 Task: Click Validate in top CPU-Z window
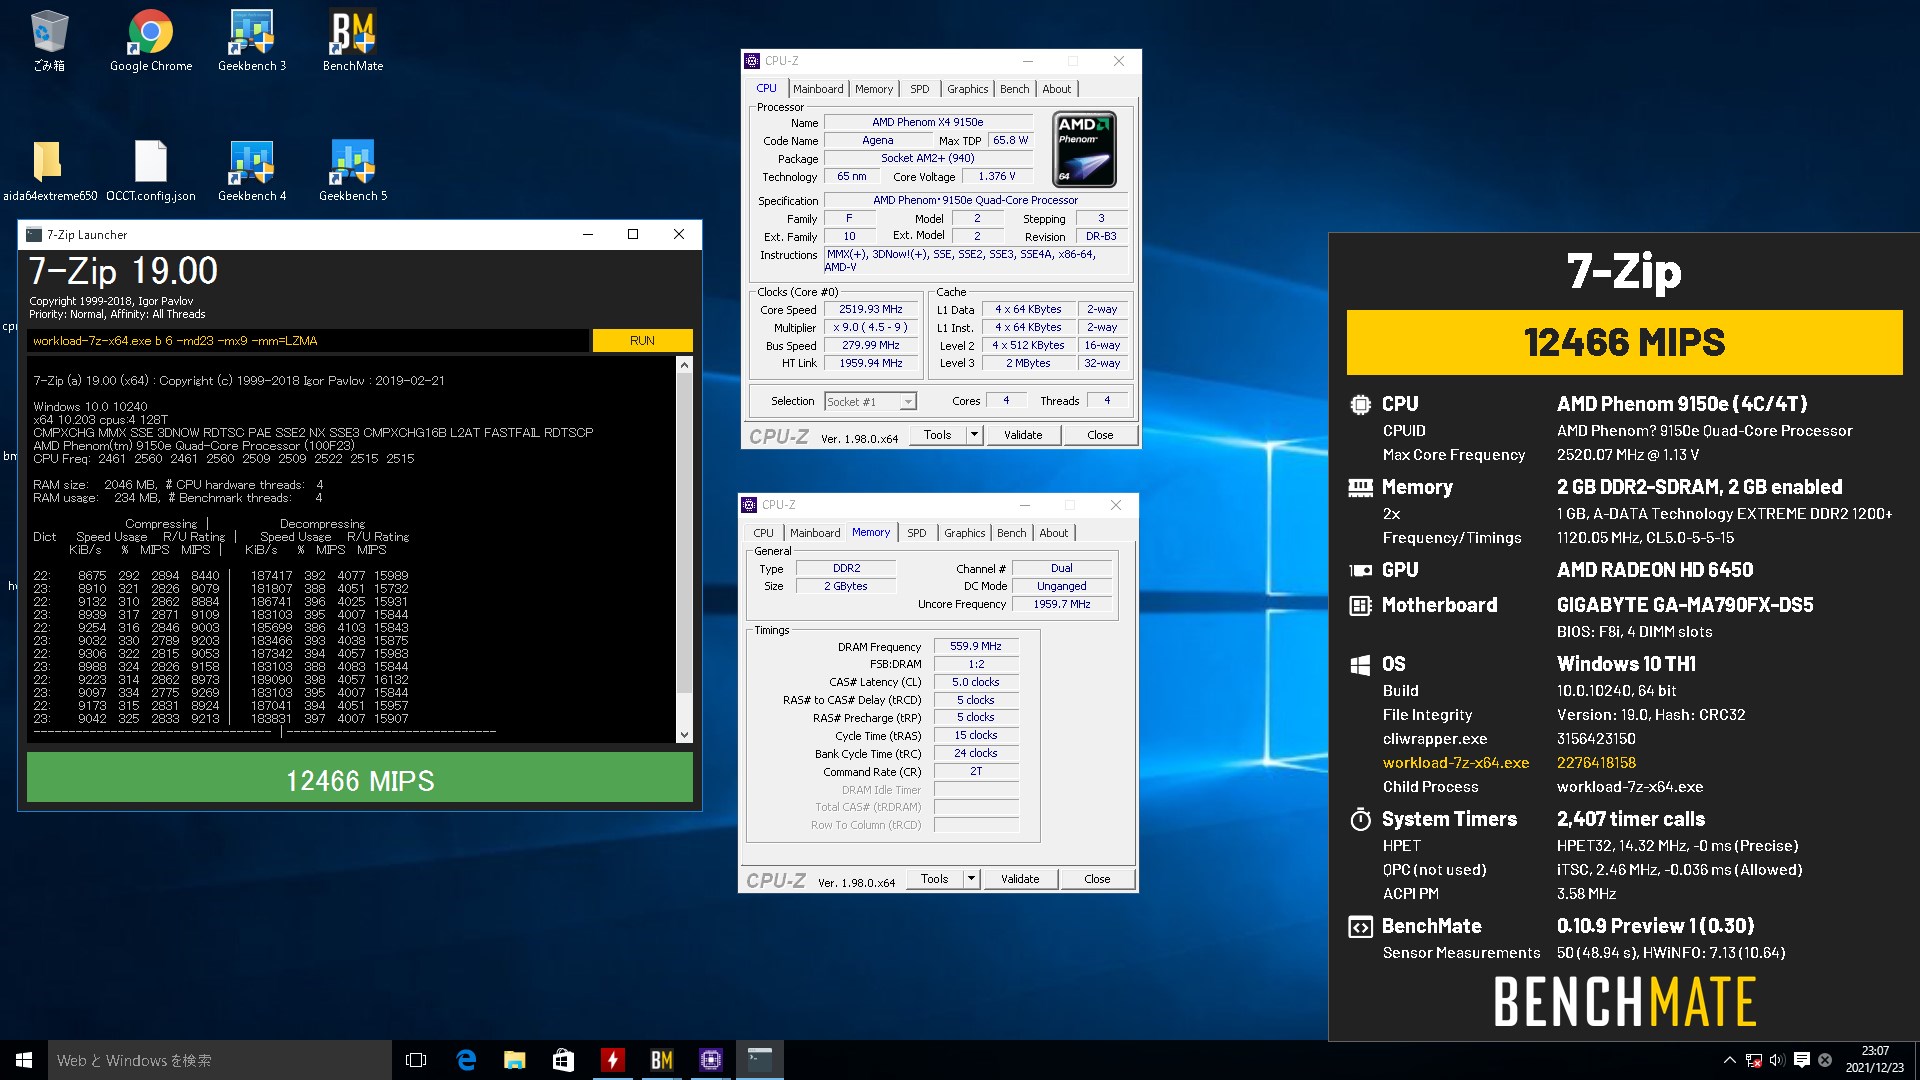pyautogui.click(x=1023, y=435)
